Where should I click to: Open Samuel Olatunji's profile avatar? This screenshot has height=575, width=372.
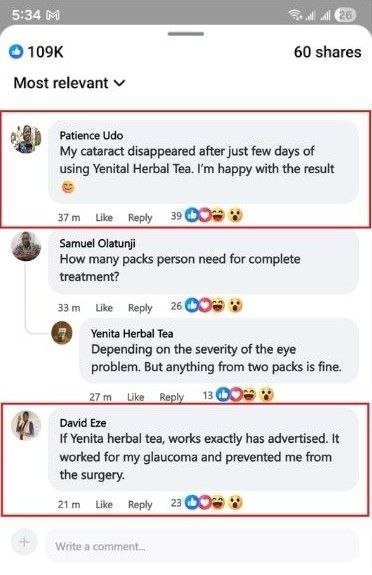(x=26, y=246)
